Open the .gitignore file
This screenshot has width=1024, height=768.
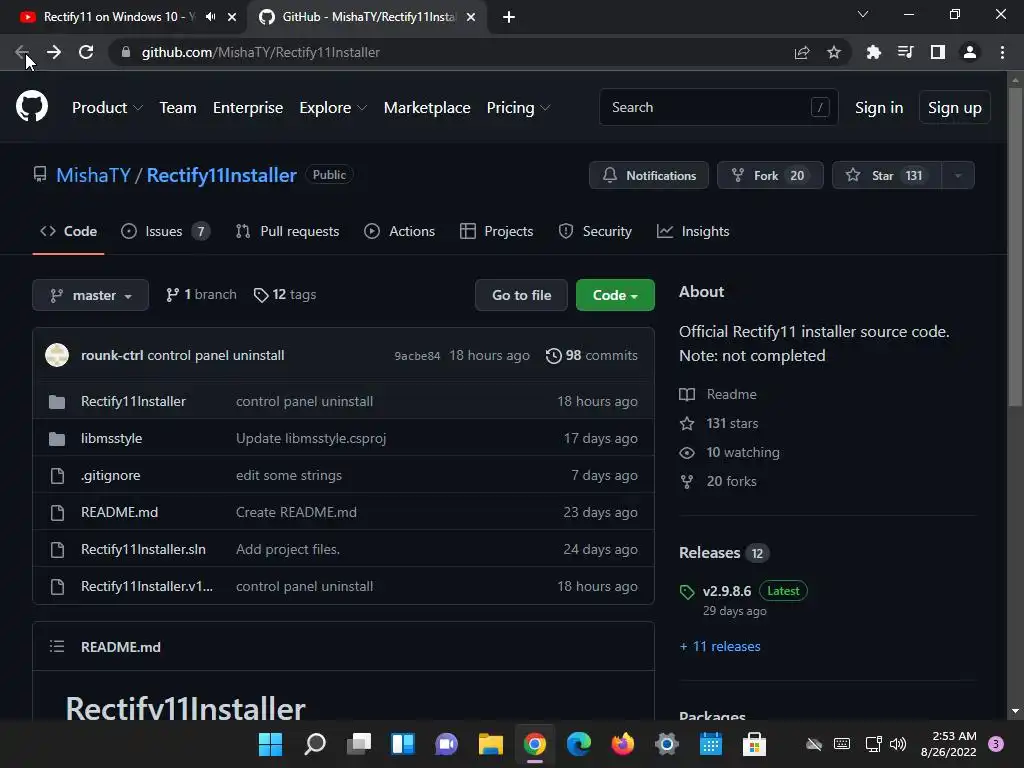click(110, 475)
